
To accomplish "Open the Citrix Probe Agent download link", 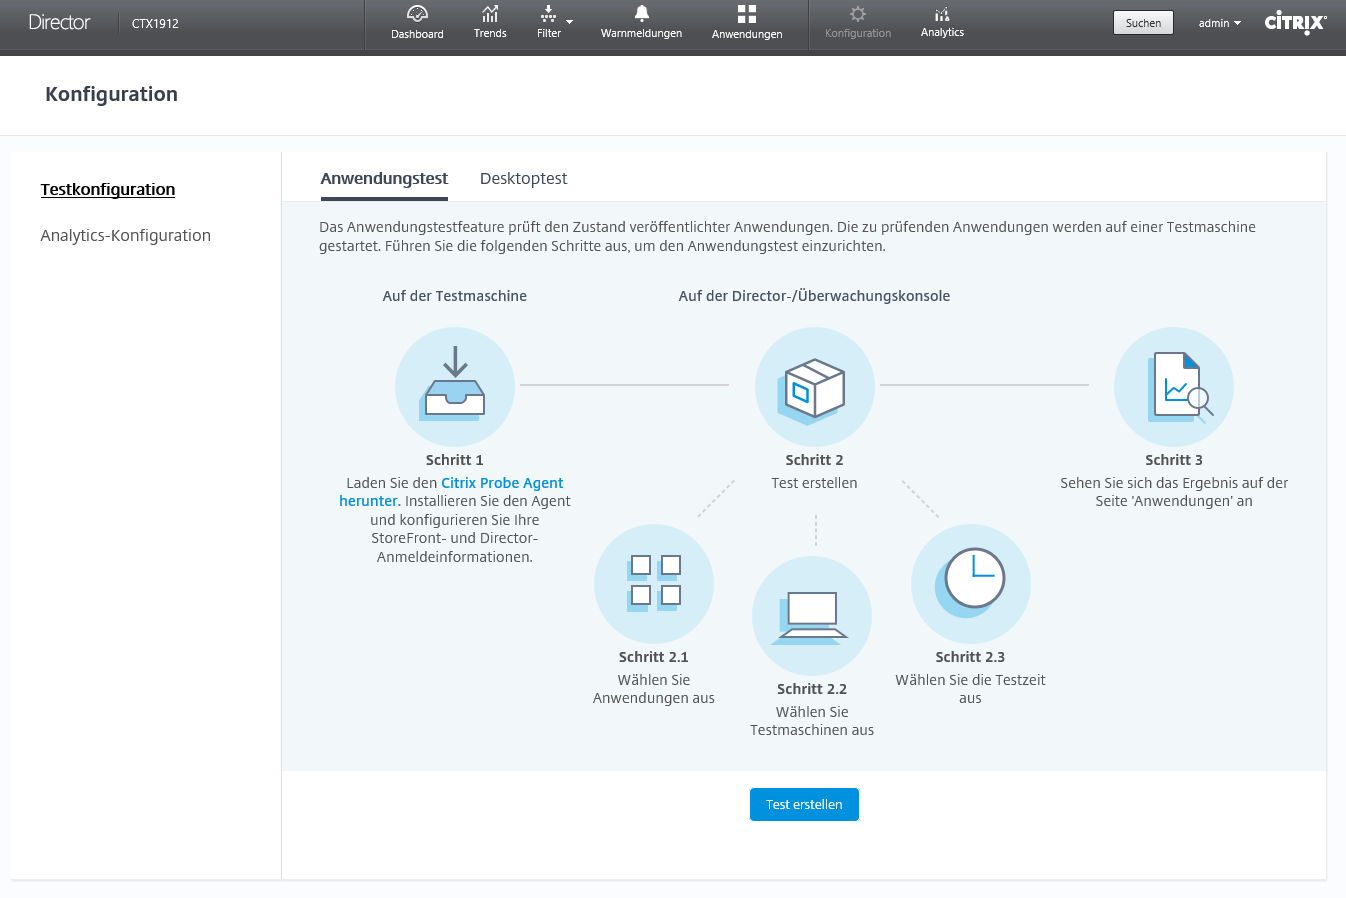I will [503, 482].
